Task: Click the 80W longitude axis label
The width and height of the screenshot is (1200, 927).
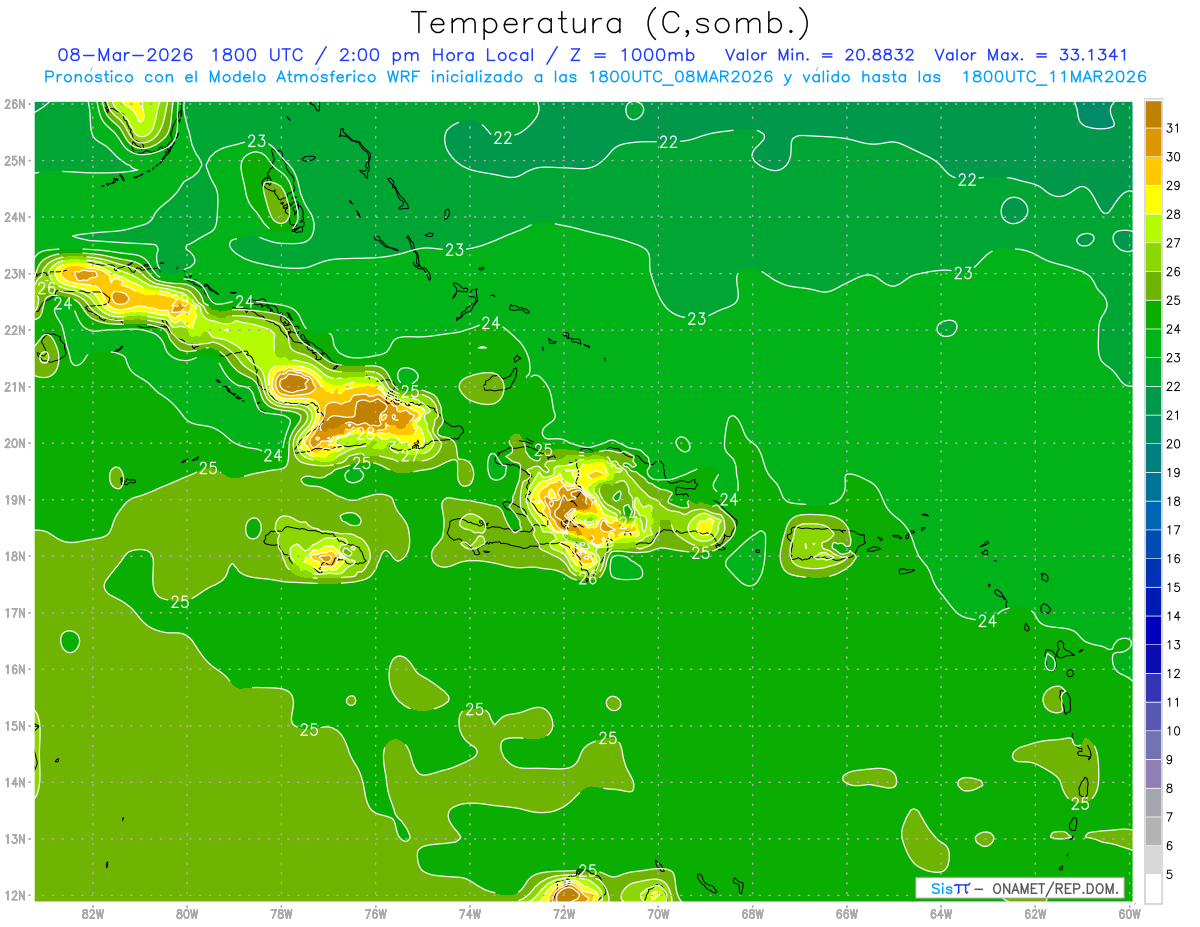Action: click(x=187, y=913)
